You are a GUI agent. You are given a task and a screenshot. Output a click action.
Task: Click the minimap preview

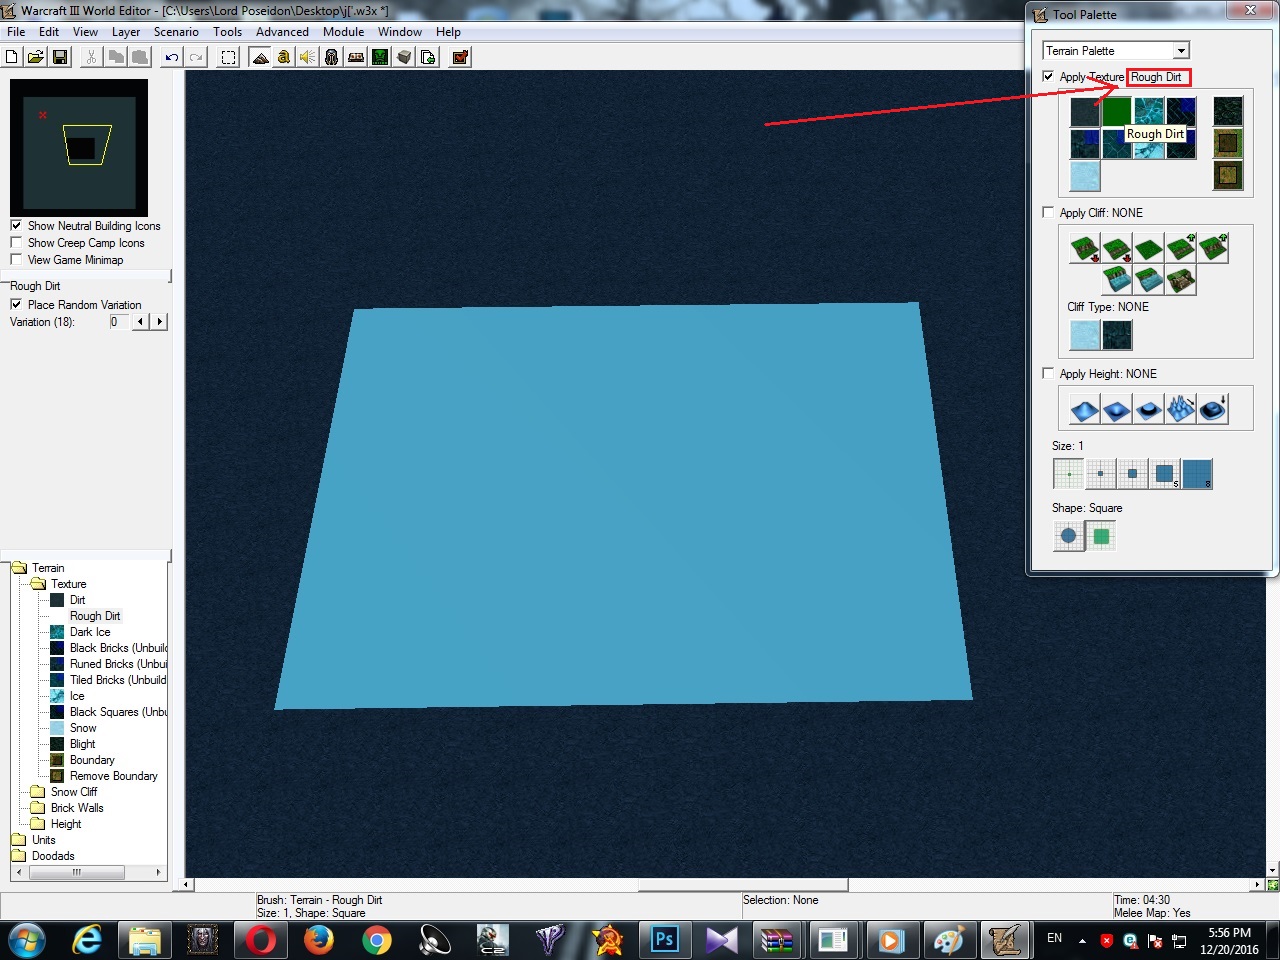click(x=79, y=147)
